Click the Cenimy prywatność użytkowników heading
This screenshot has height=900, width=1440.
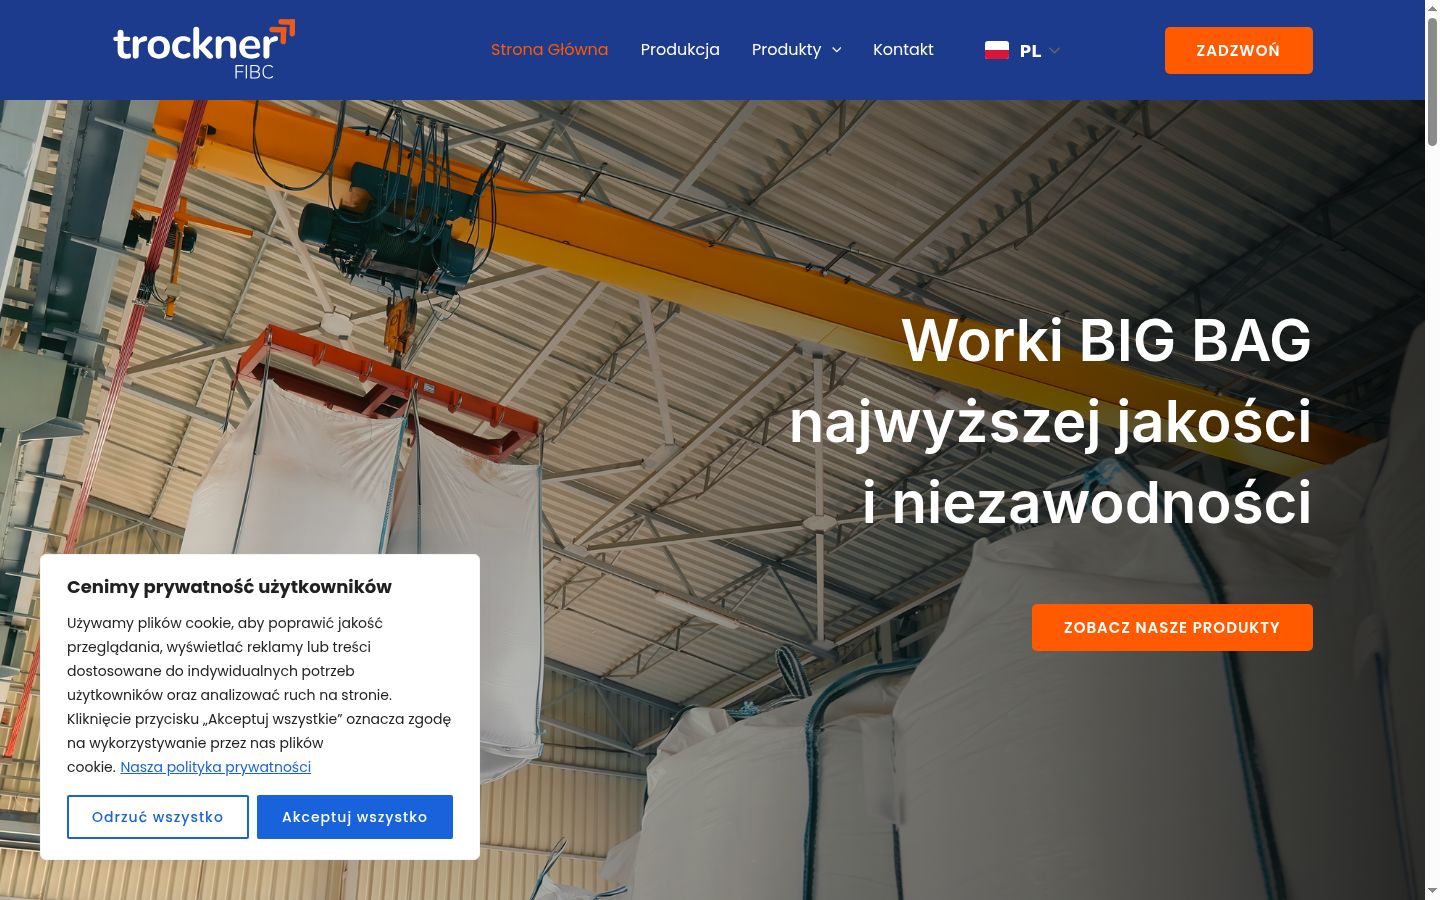pyautogui.click(x=229, y=587)
